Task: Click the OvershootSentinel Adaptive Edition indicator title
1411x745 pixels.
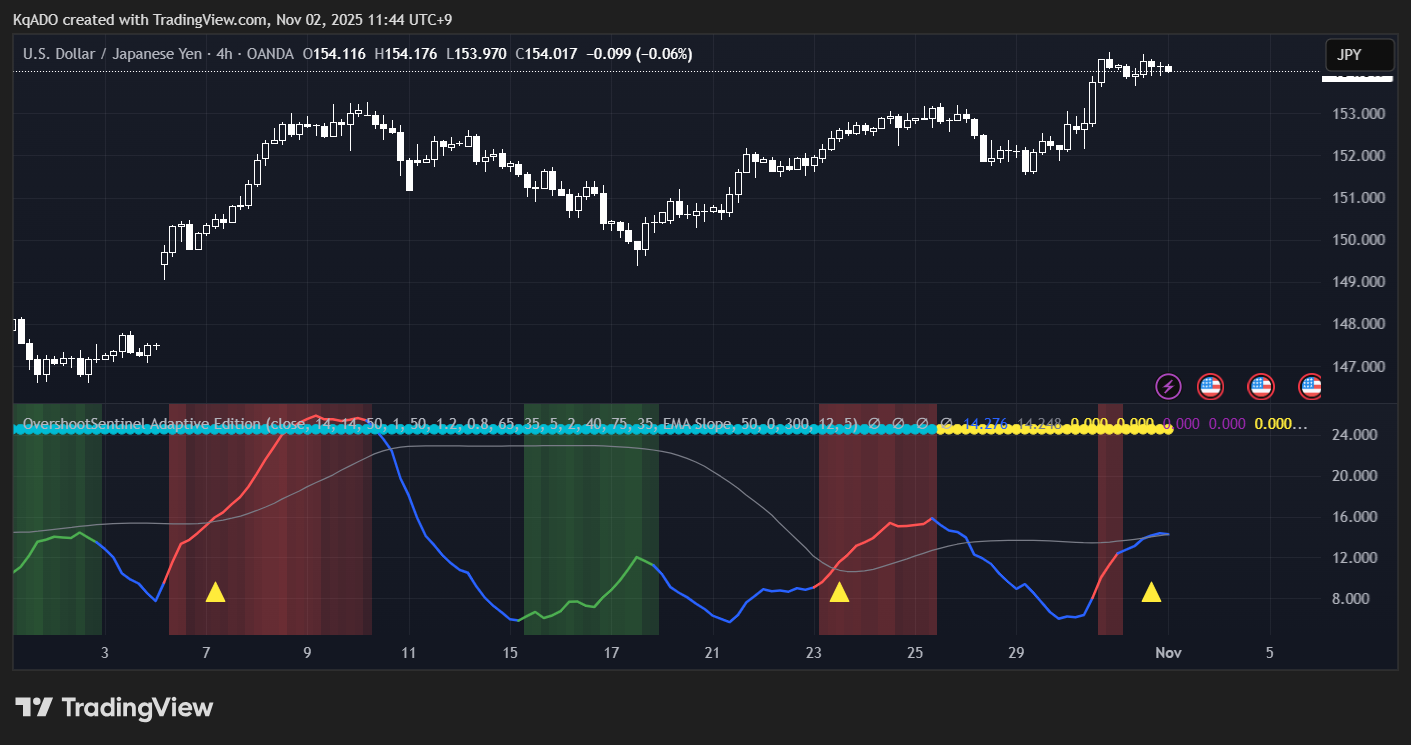Action: click(140, 424)
